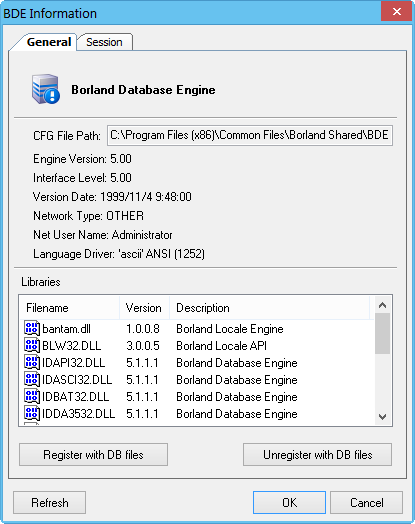Click the IDAPI32.DLL file icon
The height and width of the screenshot is (524, 415).
pos(32,363)
